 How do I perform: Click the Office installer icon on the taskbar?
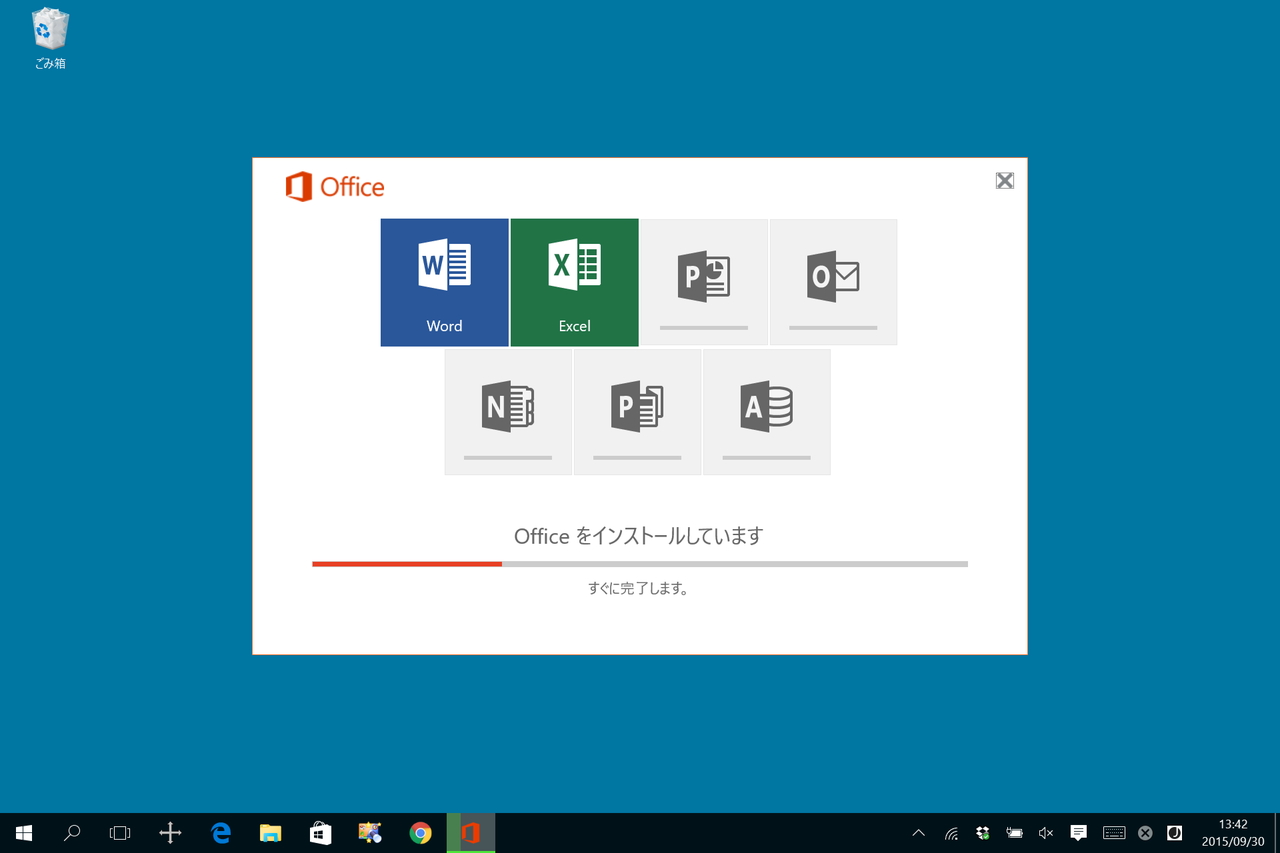(x=470, y=832)
